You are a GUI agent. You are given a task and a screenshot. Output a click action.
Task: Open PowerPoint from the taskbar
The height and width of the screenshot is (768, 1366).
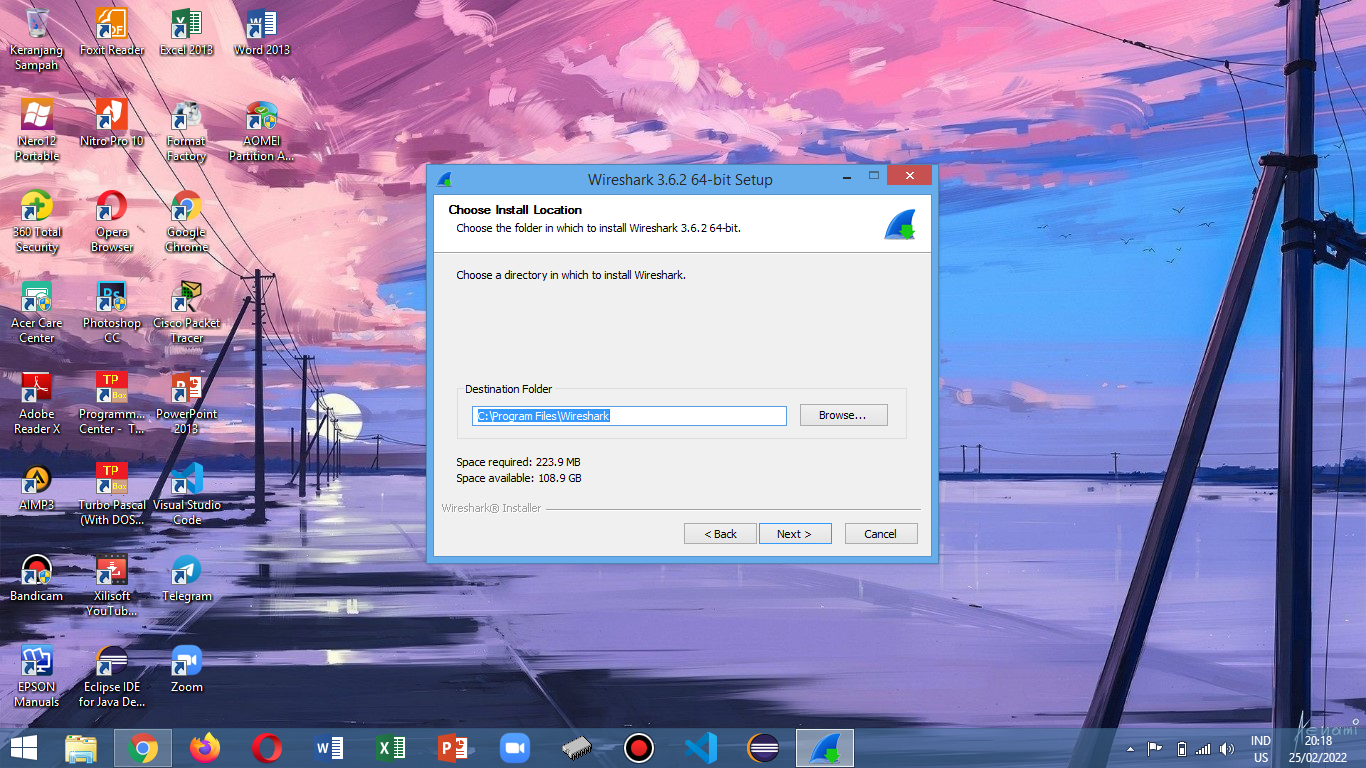(x=453, y=747)
